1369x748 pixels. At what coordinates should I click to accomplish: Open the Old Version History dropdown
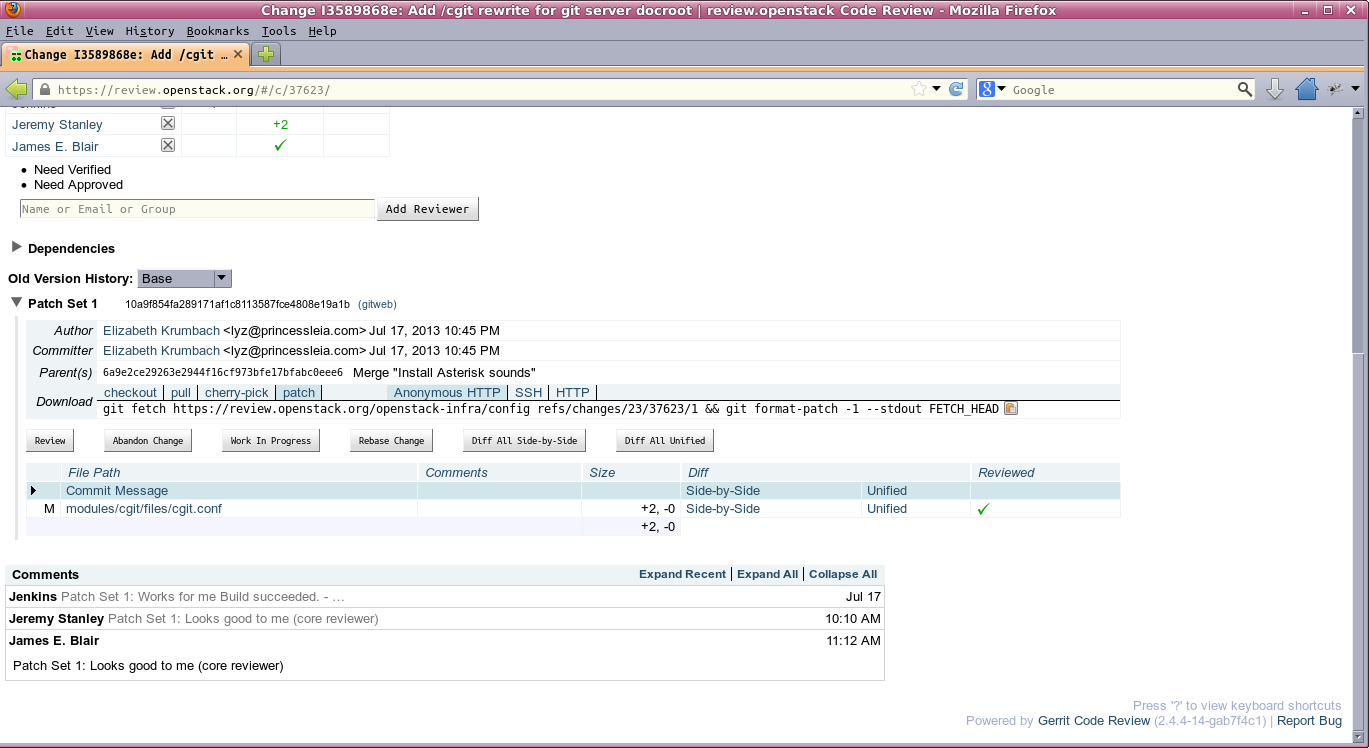click(184, 279)
